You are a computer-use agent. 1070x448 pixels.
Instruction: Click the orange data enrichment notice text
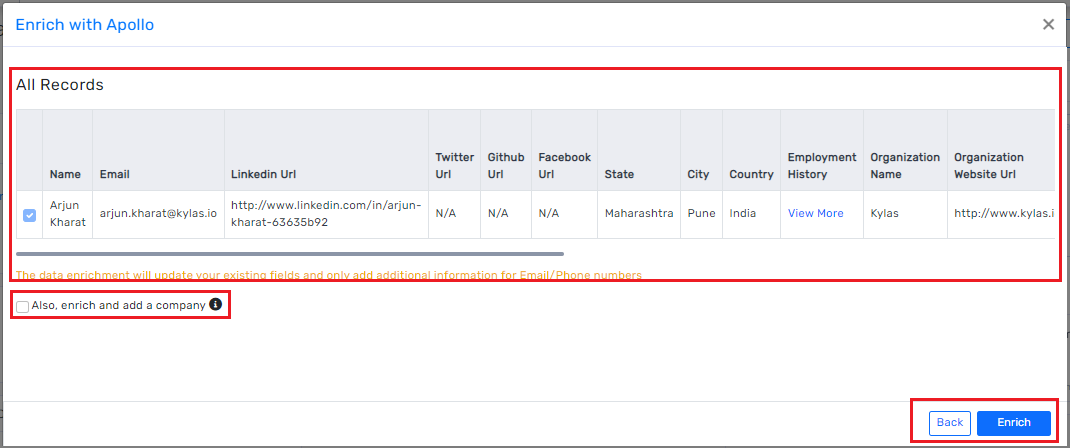[x=328, y=275]
